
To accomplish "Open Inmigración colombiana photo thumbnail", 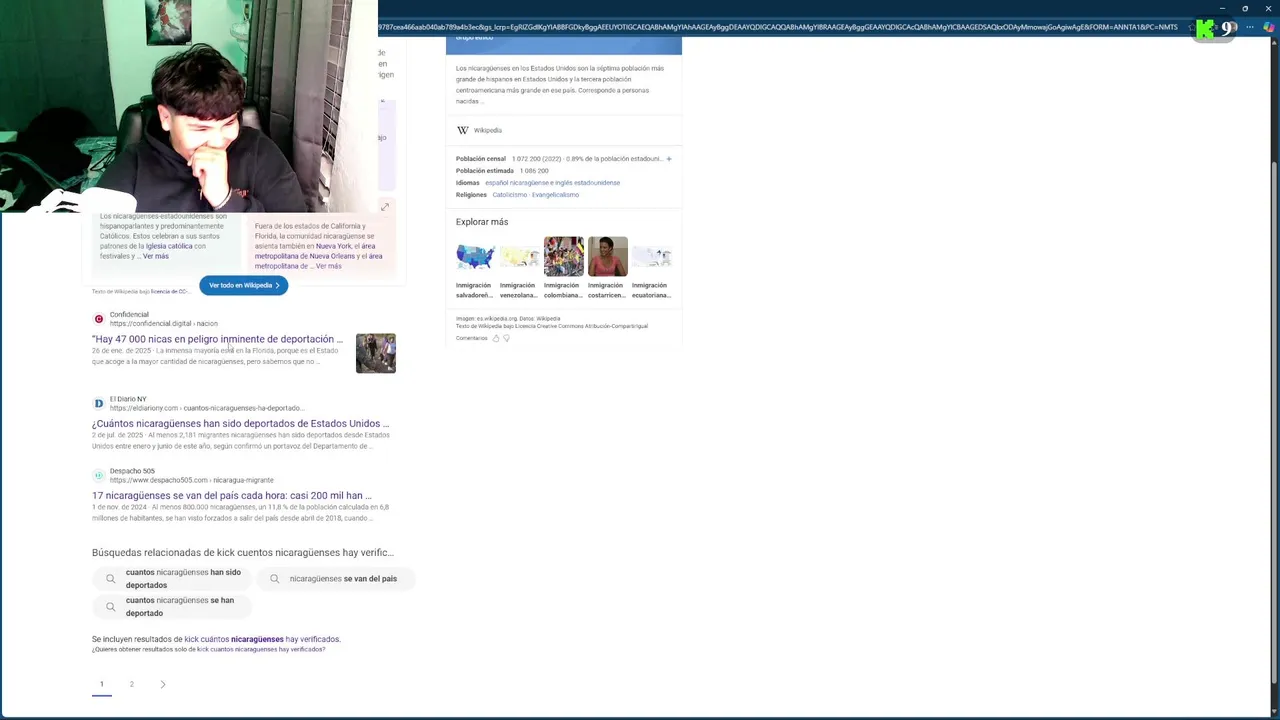I will coord(563,256).
